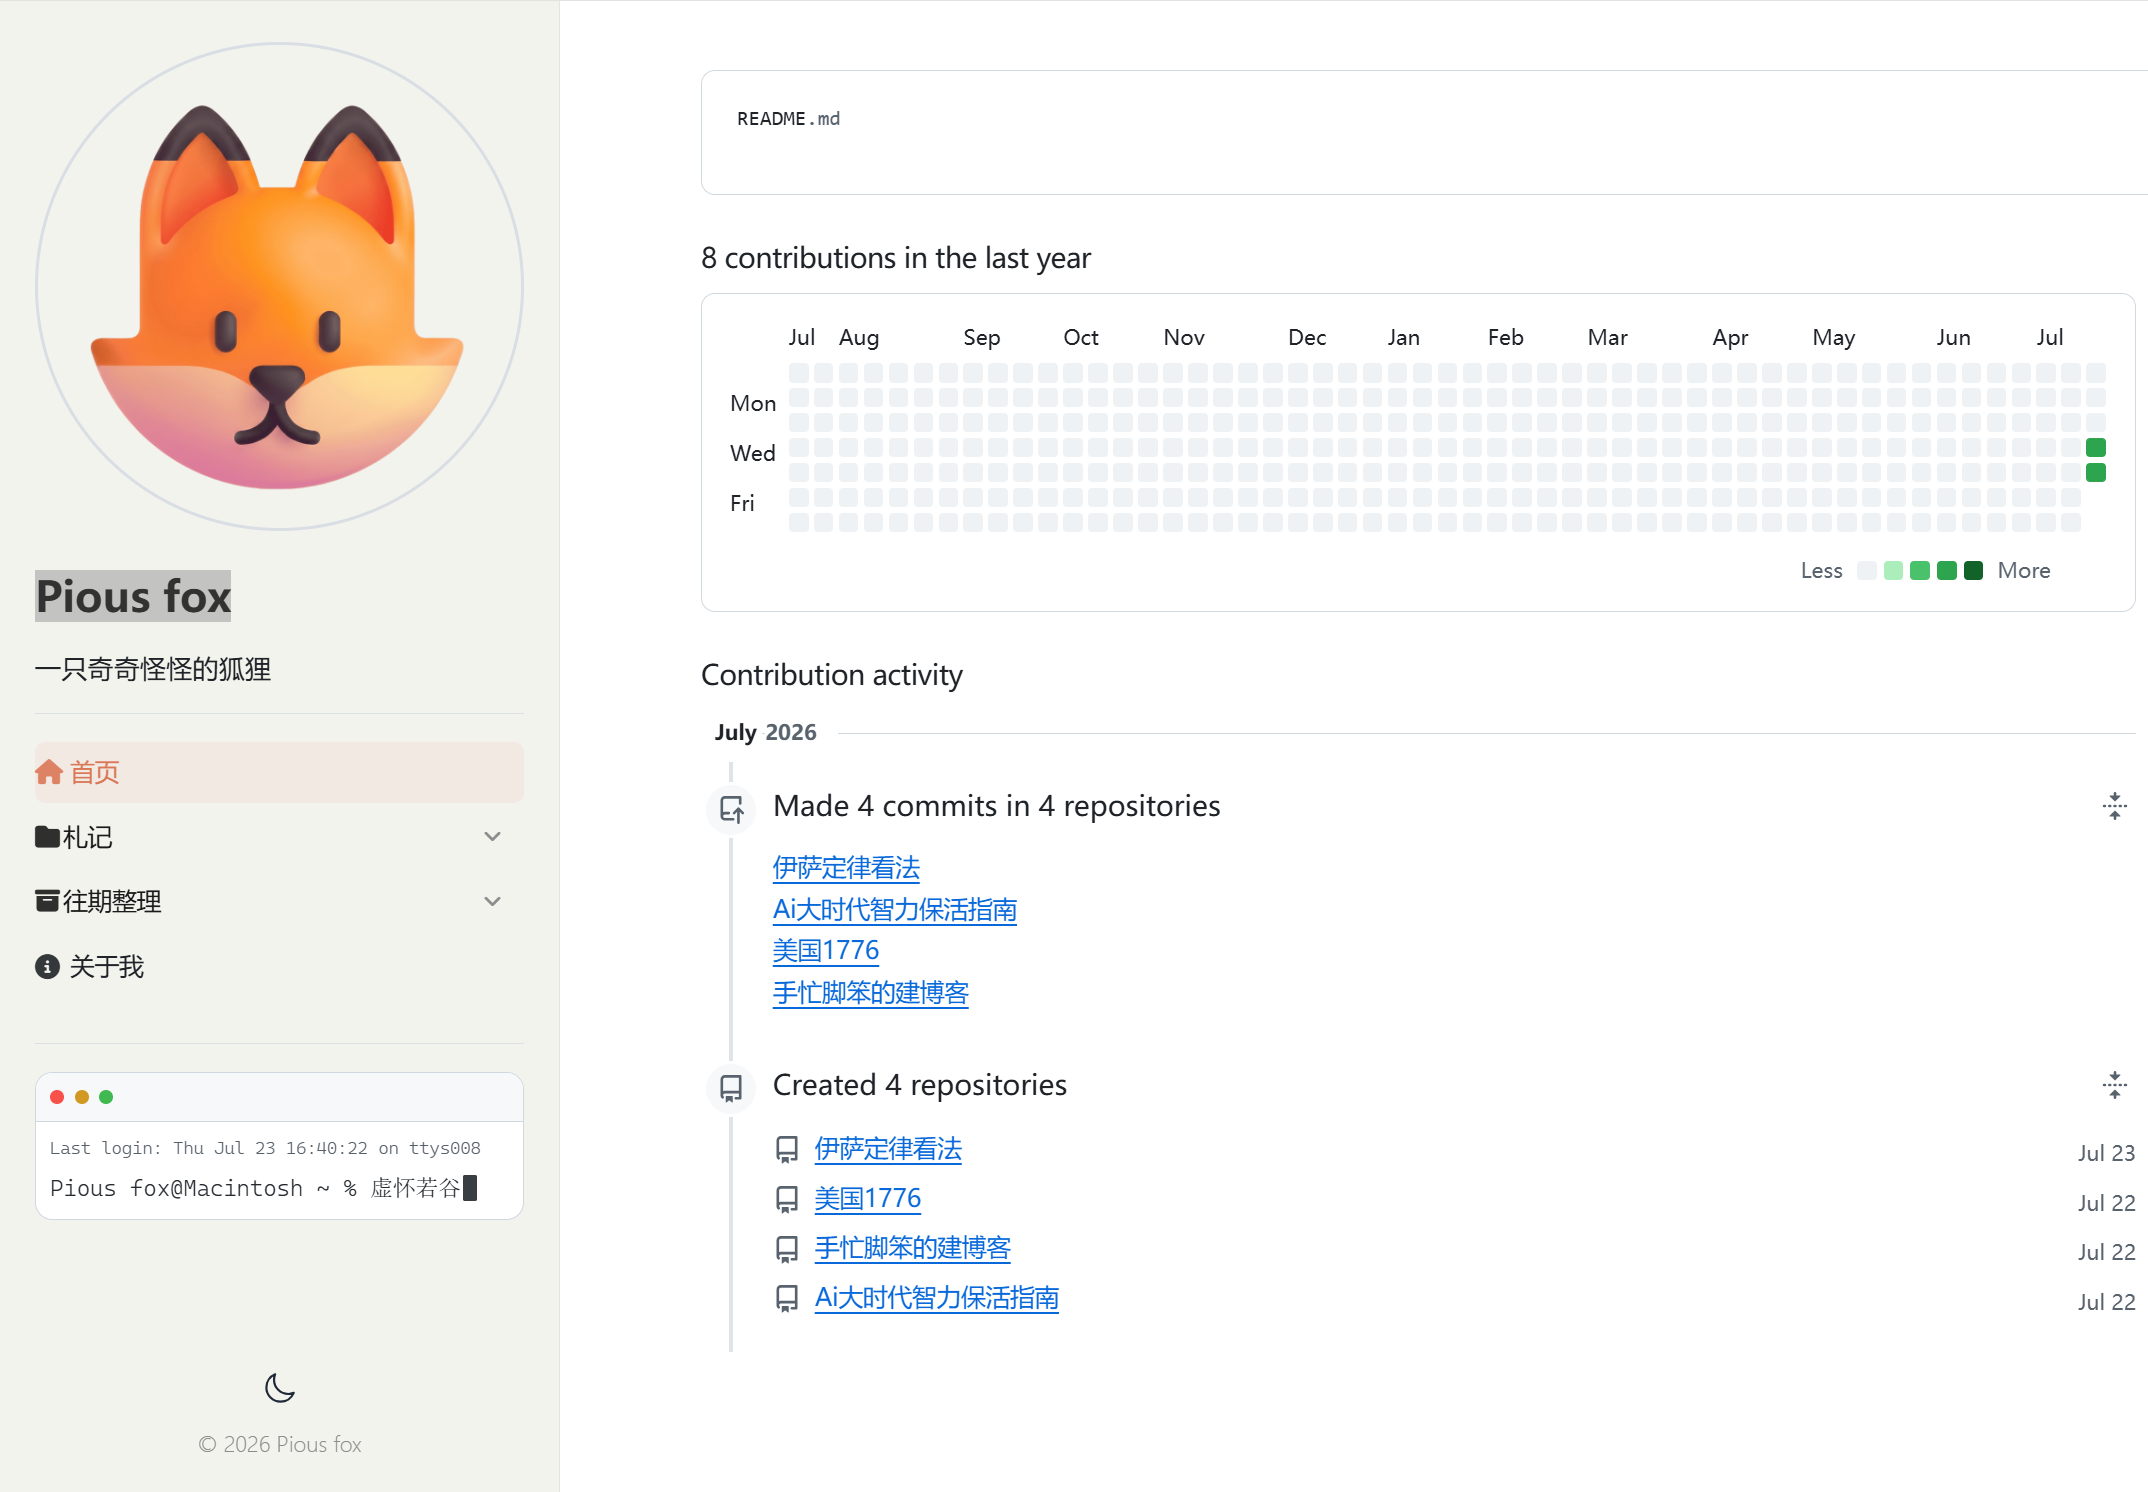
Task: Click the green Wednesday contribution cell
Action: pyautogui.click(x=2096, y=447)
